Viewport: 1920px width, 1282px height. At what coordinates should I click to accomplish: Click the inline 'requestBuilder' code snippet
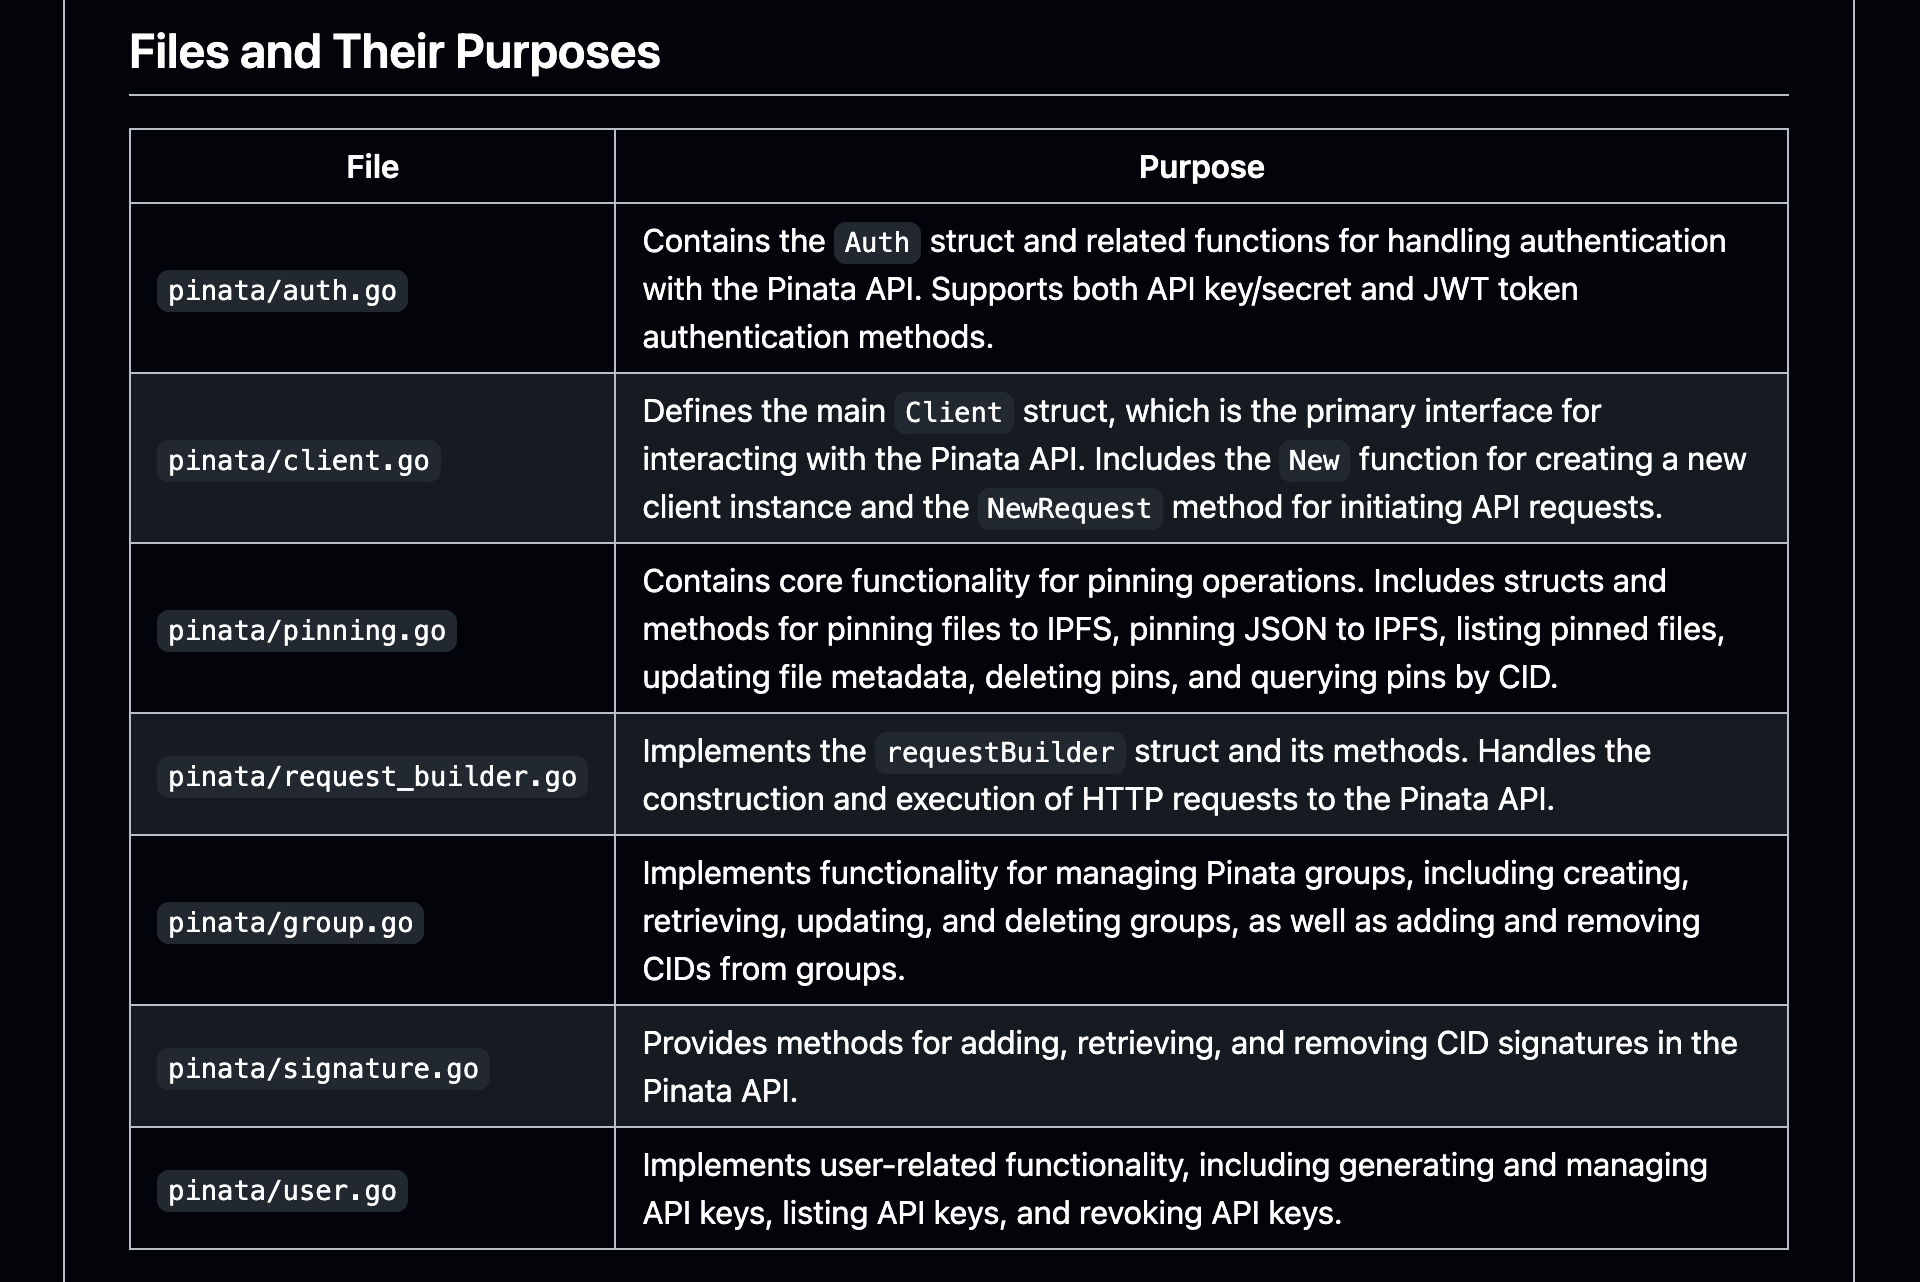click(x=1000, y=753)
